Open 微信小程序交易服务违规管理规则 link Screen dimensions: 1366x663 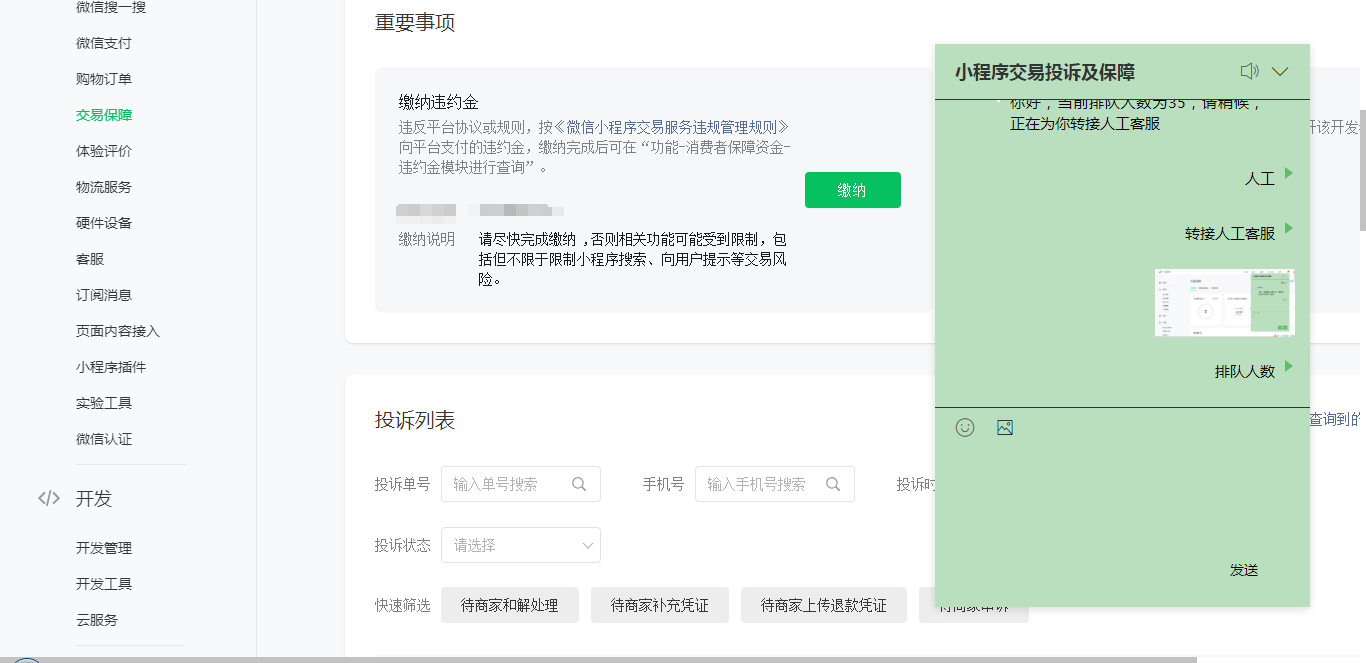pos(672,127)
